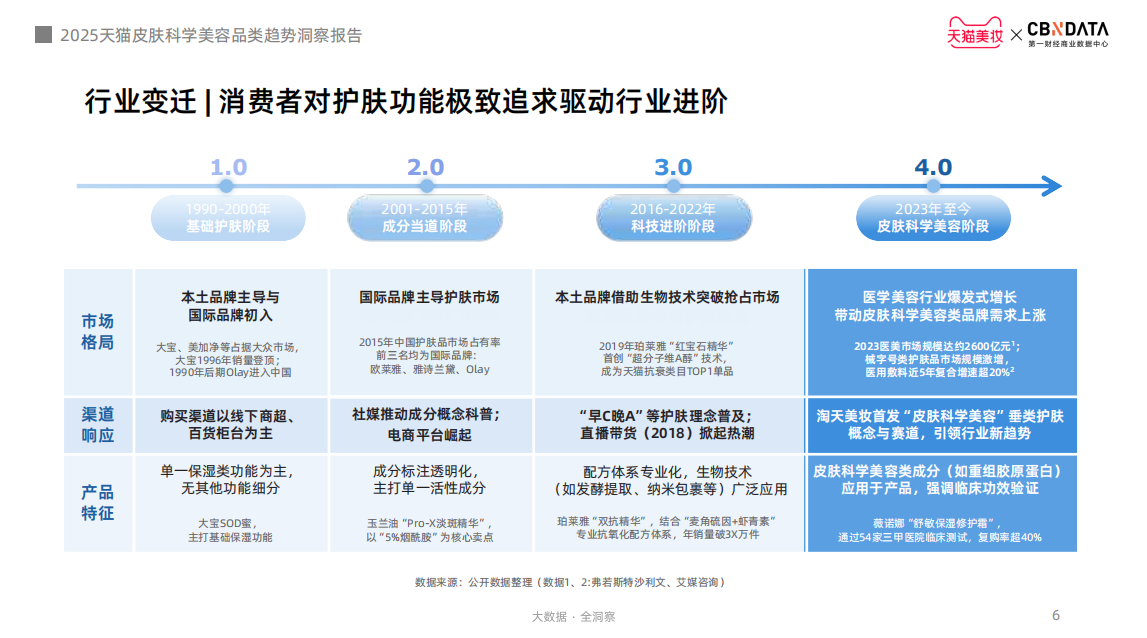Select the 渠道响应 row header
This screenshot has width=1147, height=638.
pyautogui.click(x=98, y=425)
